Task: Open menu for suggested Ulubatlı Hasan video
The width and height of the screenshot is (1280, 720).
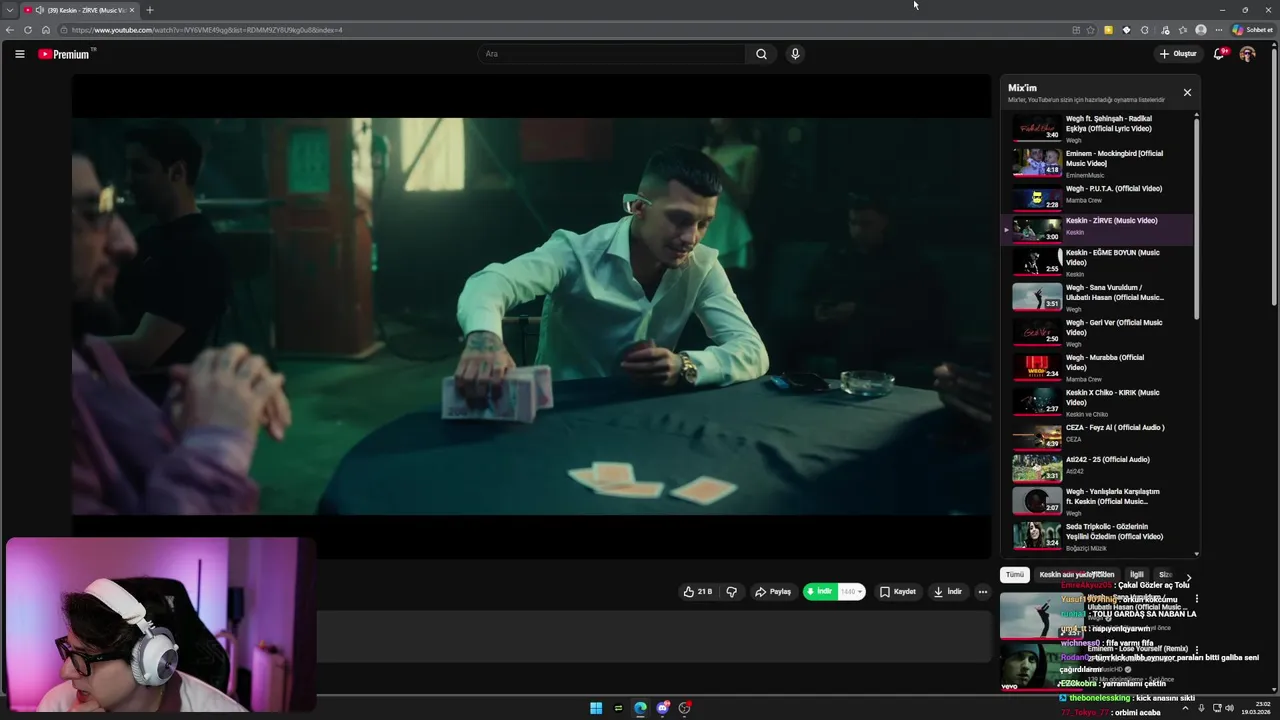Action: click(x=1197, y=599)
